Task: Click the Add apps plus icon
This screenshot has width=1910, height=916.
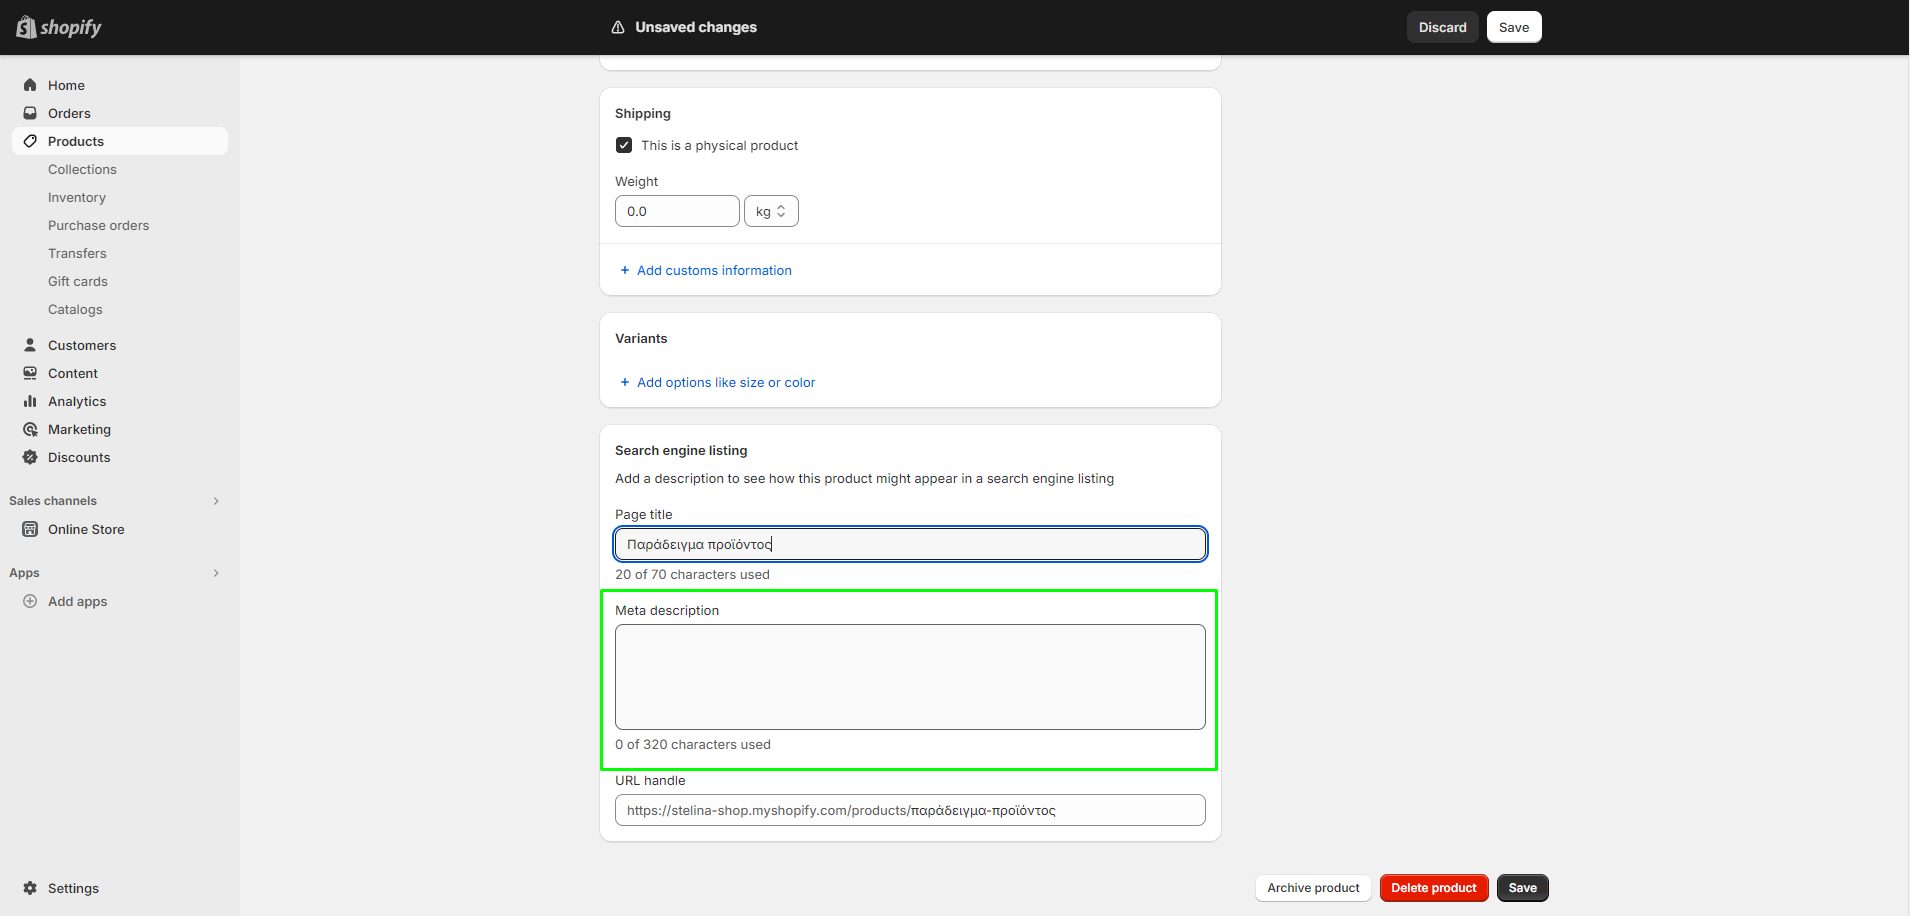Action: 30,601
